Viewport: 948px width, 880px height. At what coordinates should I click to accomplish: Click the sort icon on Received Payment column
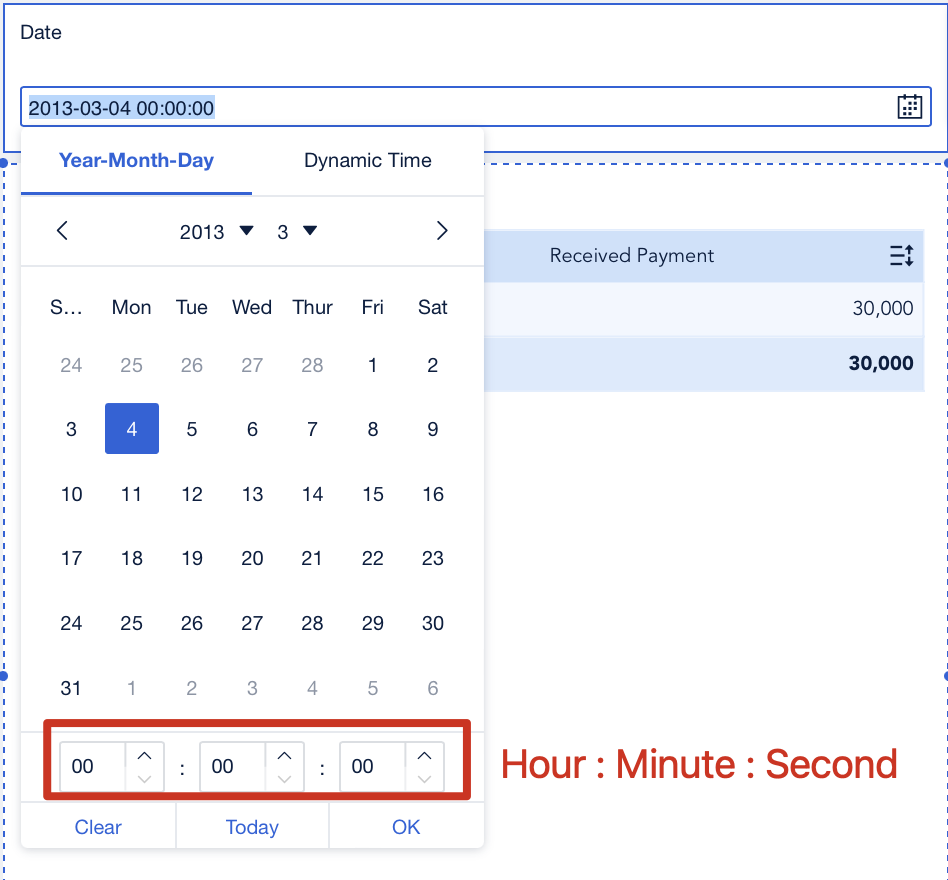pyautogui.click(x=901, y=255)
